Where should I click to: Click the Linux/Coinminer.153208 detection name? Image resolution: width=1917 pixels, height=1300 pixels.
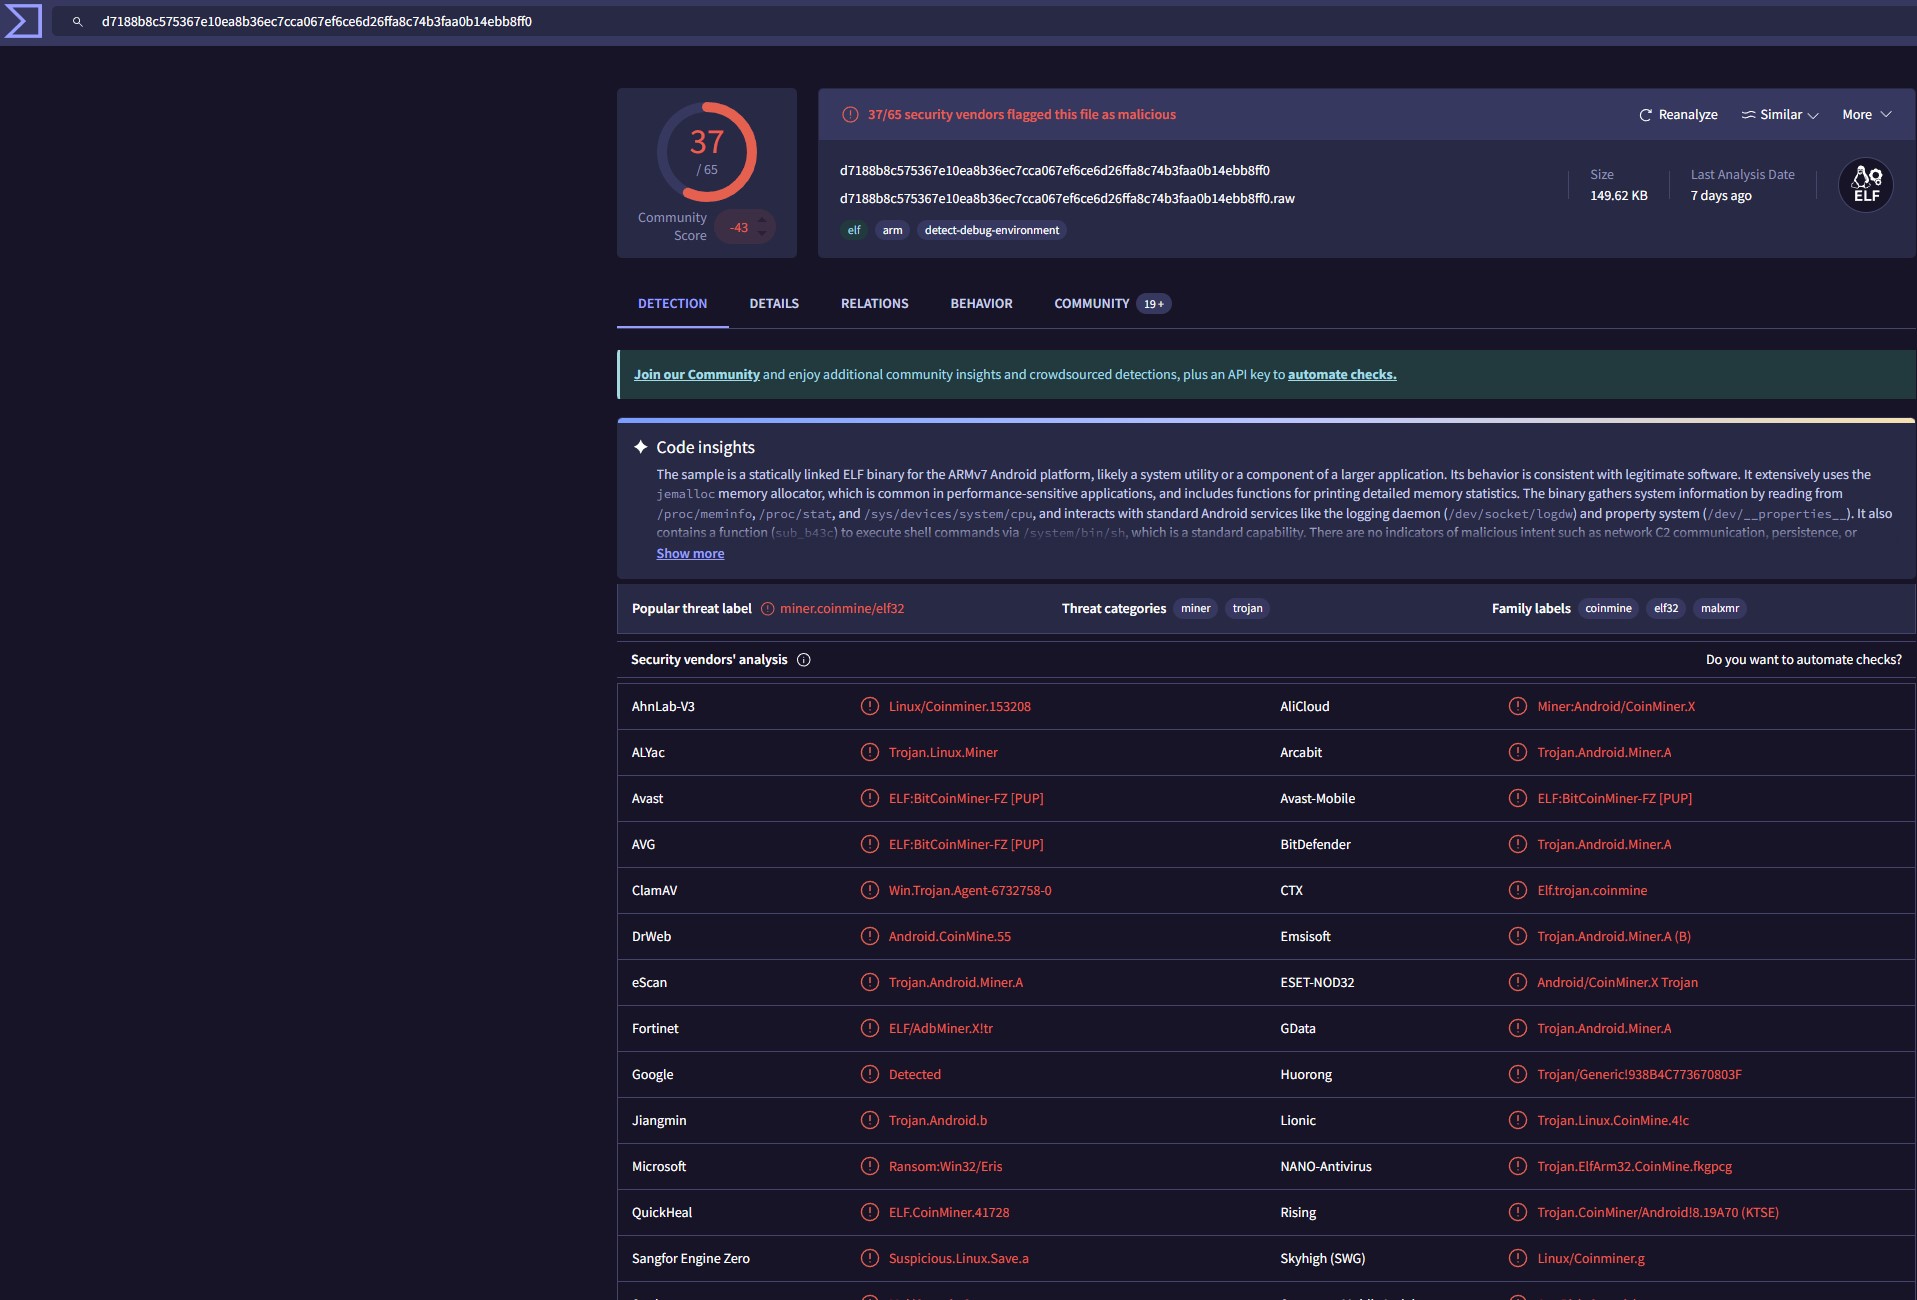[x=959, y=706]
